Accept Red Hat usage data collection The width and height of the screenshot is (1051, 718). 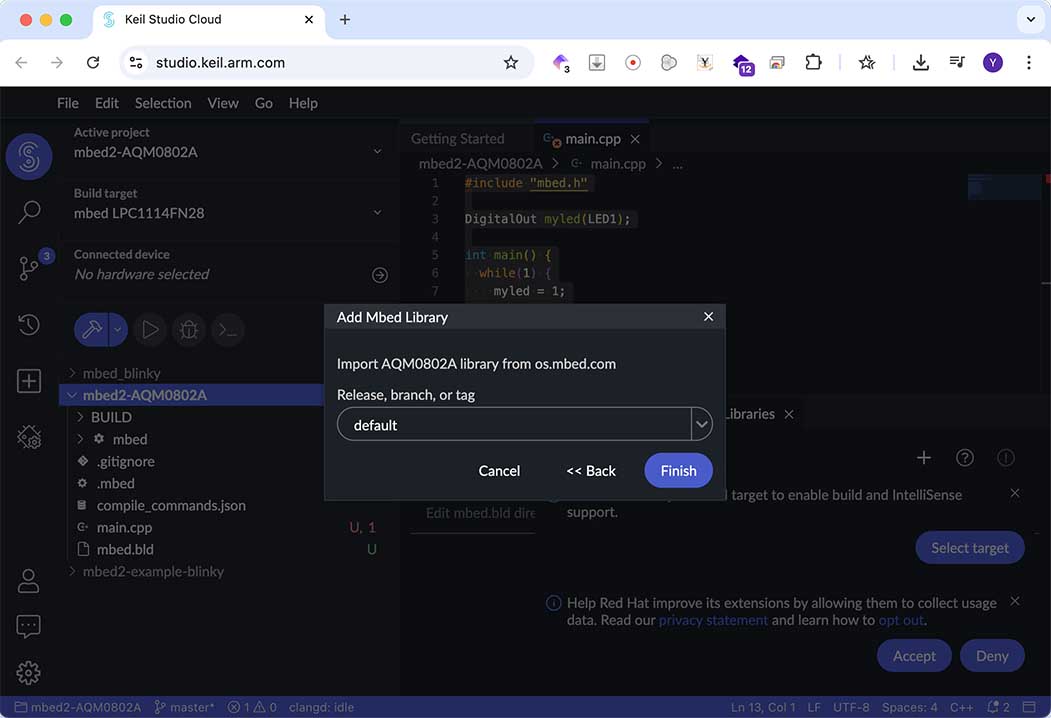pyautogui.click(x=914, y=656)
